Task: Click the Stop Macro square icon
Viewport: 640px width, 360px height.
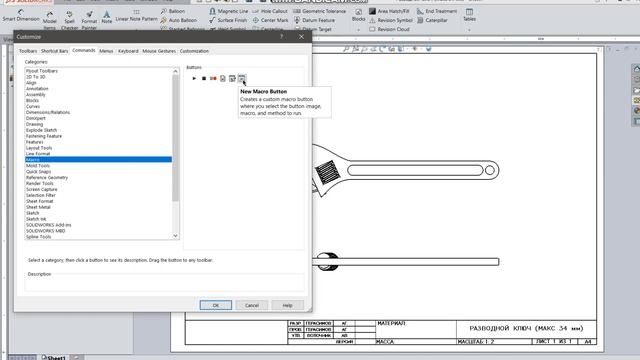Action: pos(204,78)
